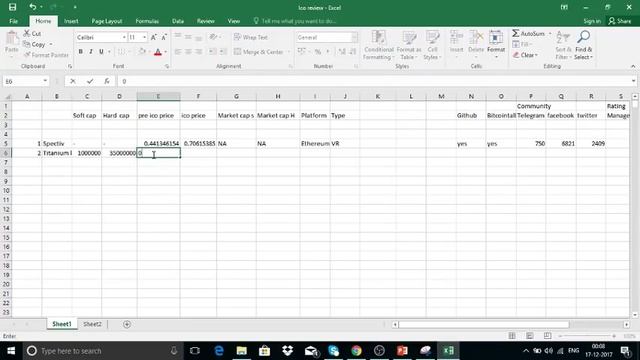Open Microsoft Edge from the taskbar
640x360 pixels.
click(x=219, y=351)
